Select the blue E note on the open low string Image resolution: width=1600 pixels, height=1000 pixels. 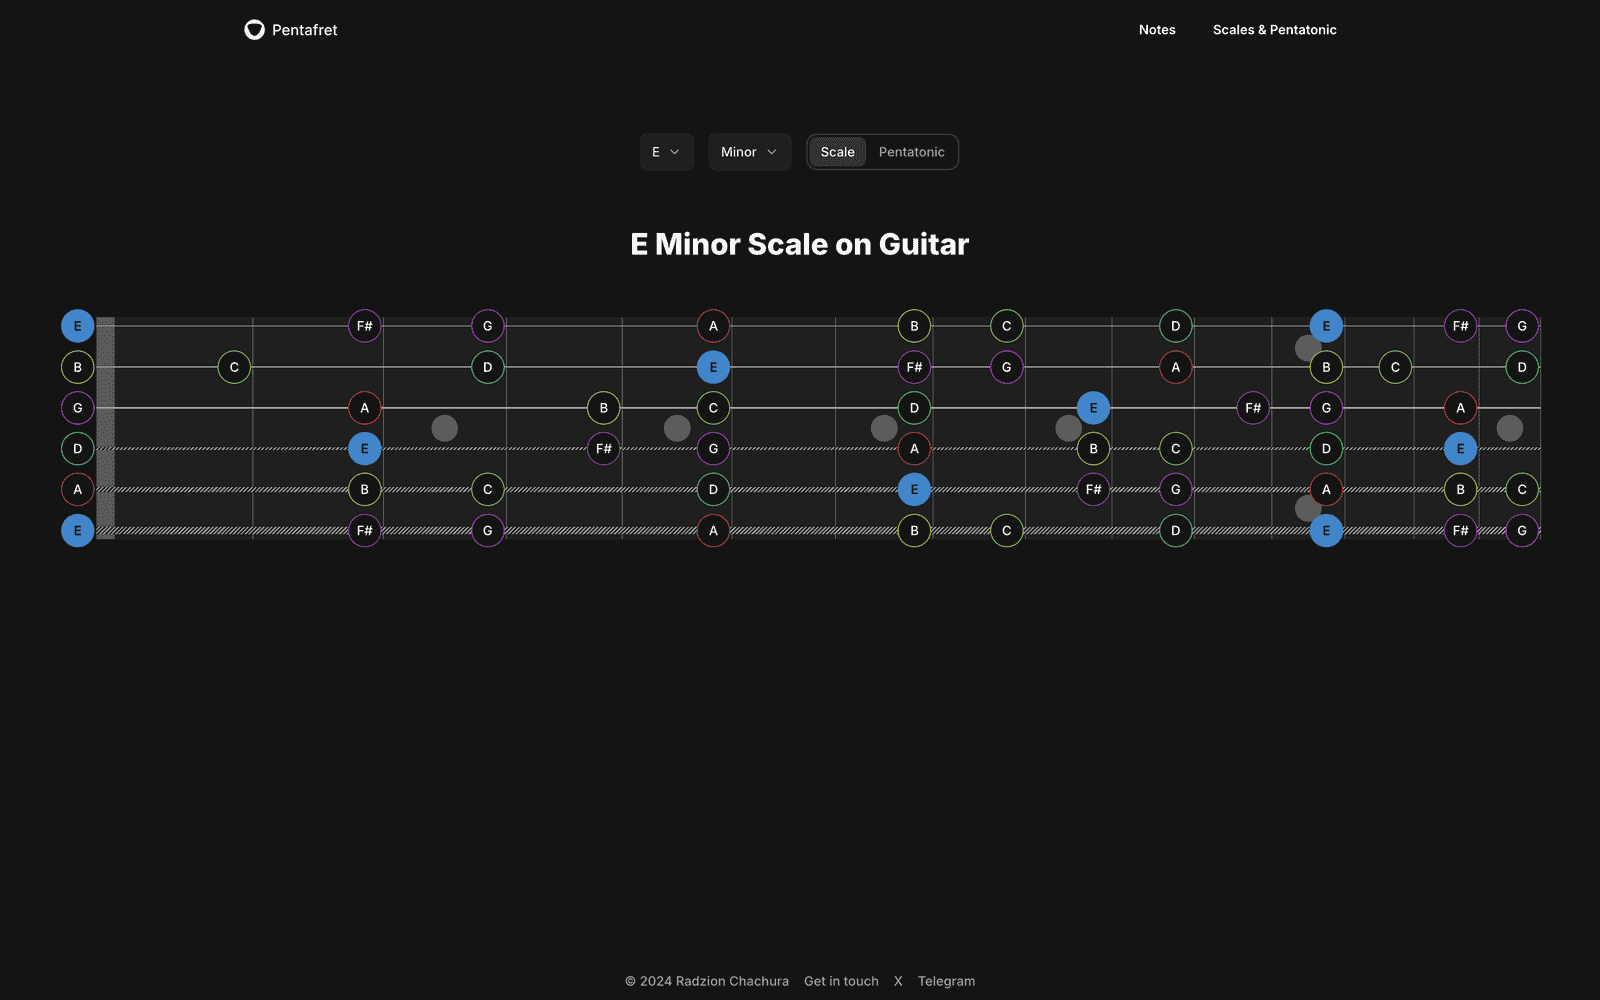(x=77, y=530)
